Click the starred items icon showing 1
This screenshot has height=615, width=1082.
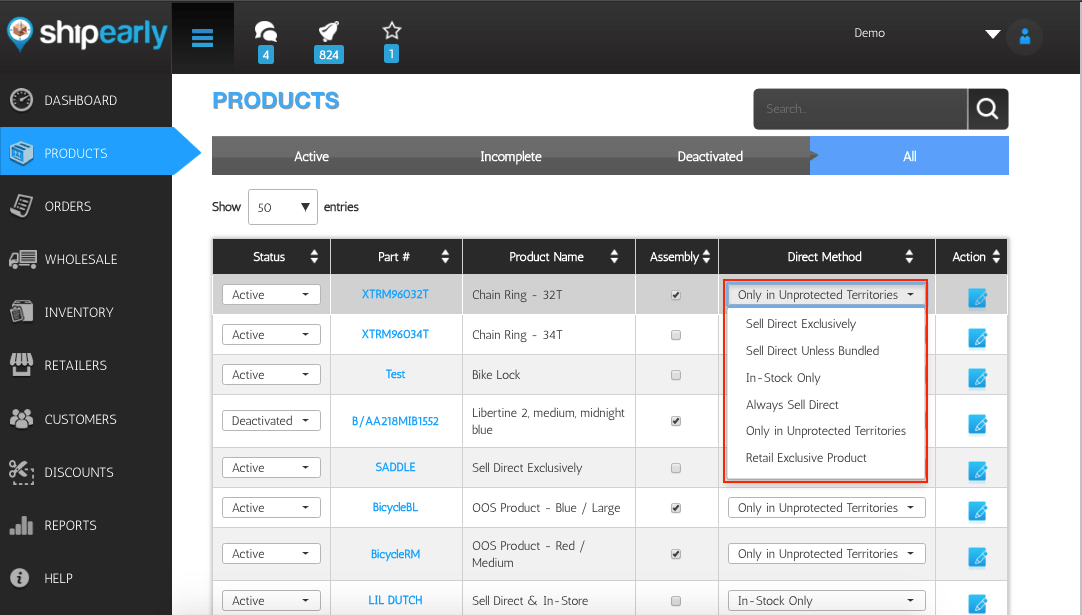tap(391, 30)
